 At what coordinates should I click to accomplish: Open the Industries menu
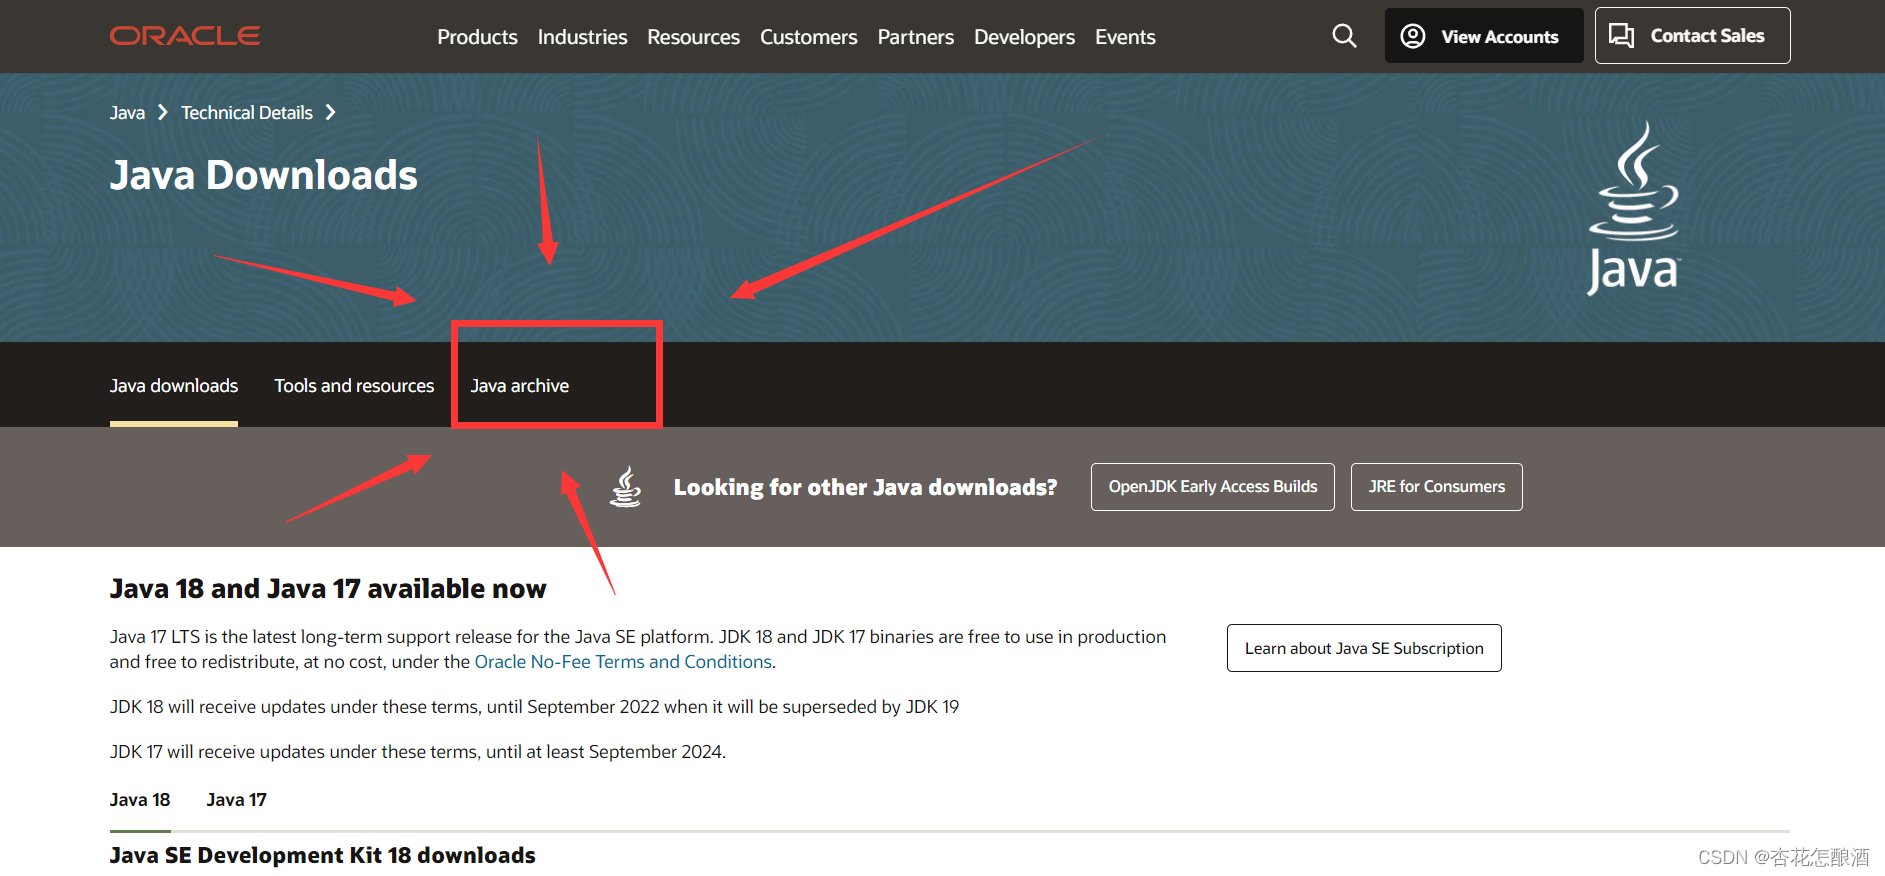coord(582,37)
